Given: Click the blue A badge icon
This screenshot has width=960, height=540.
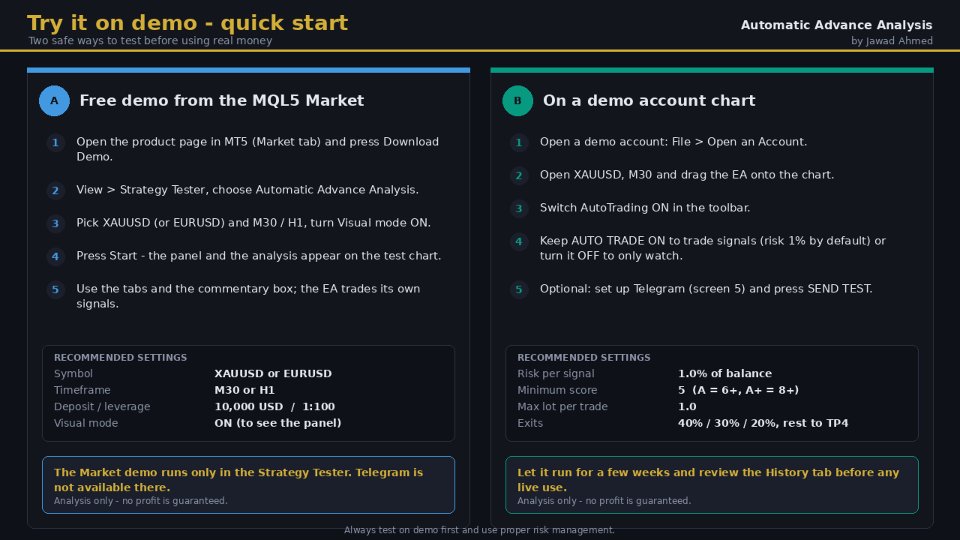Looking at the screenshot, I should point(54,100).
